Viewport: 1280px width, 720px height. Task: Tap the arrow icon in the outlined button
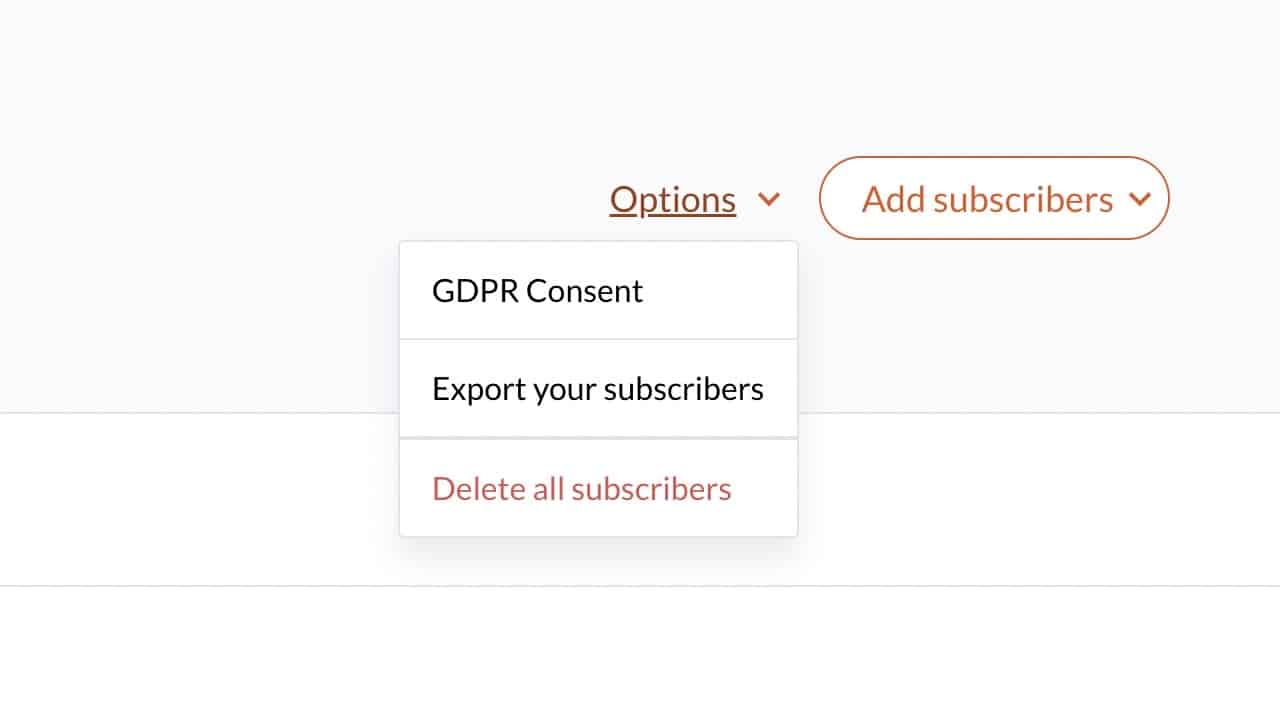tap(1140, 199)
